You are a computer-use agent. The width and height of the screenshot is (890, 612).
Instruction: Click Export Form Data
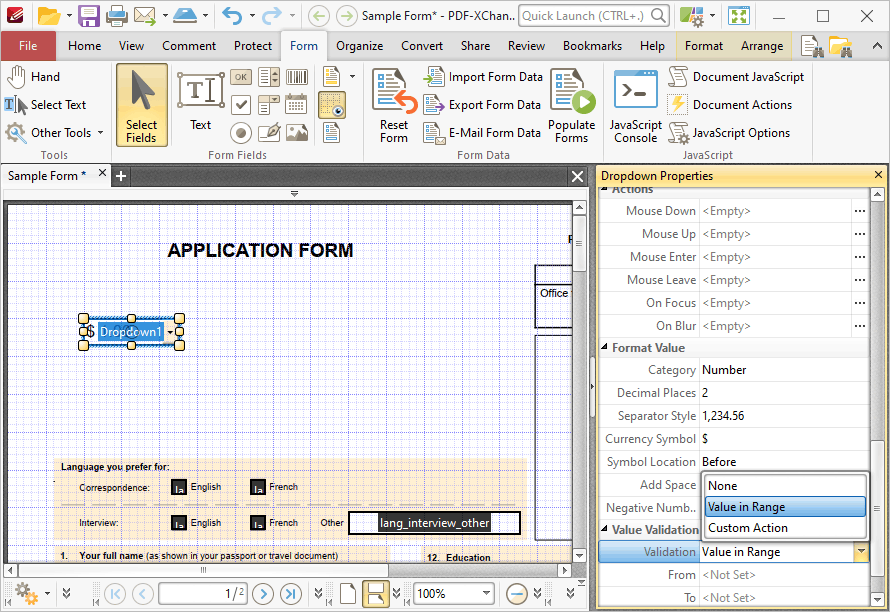[x=482, y=104]
